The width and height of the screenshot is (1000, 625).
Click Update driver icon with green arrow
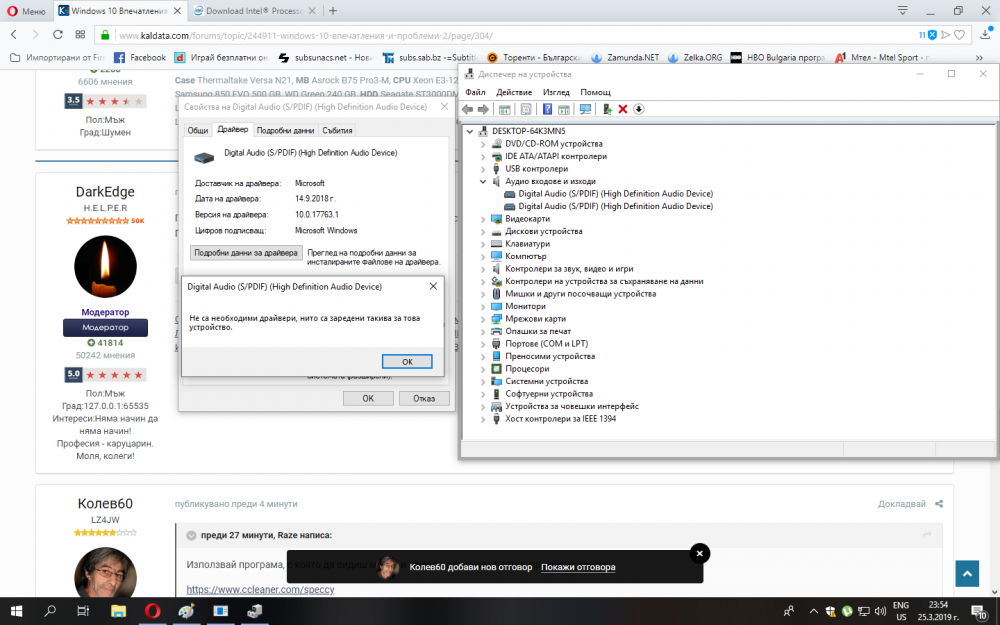[x=607, y=110]
